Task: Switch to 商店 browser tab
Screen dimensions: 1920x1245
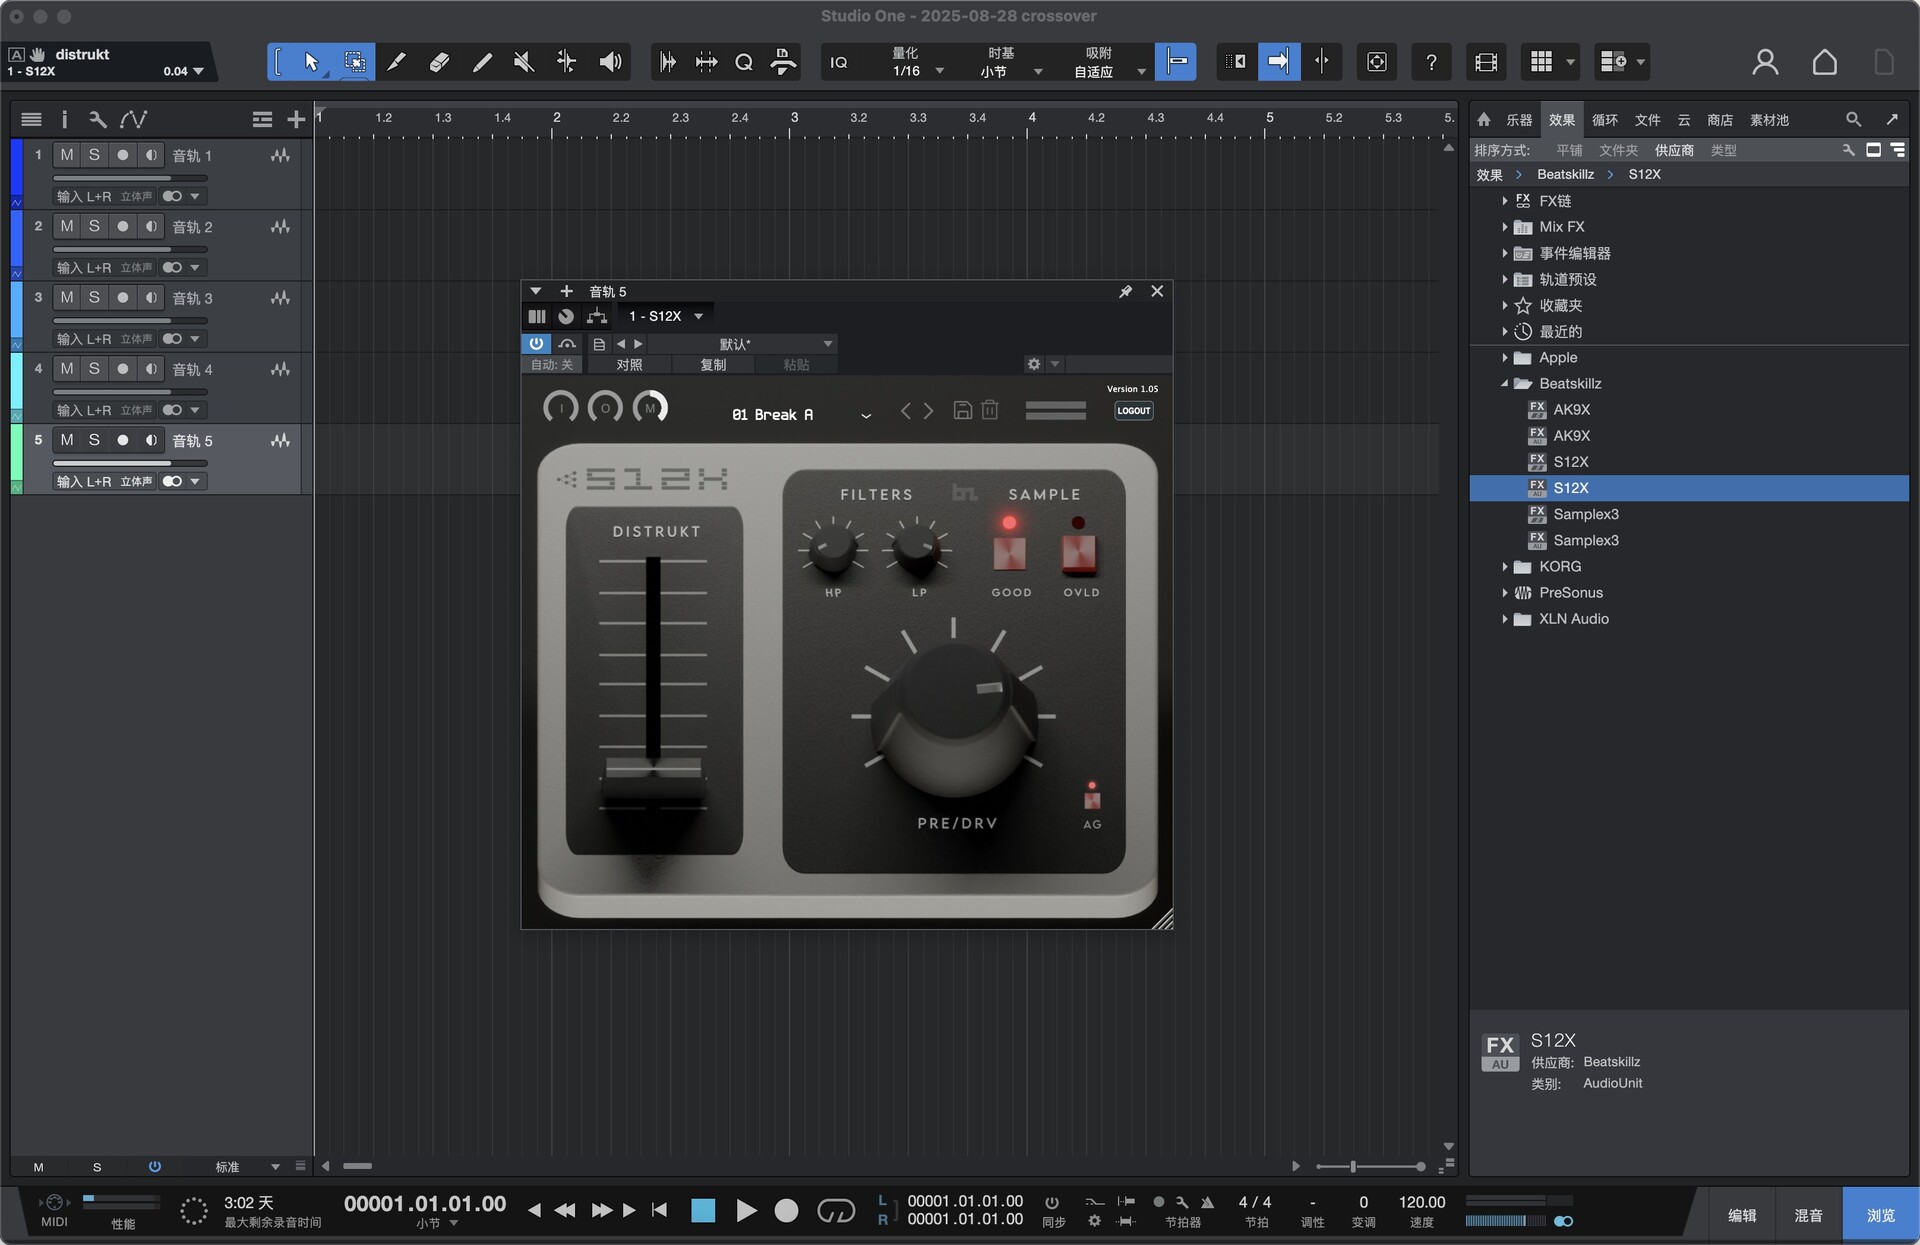Action: click(x=1719, y=120)
